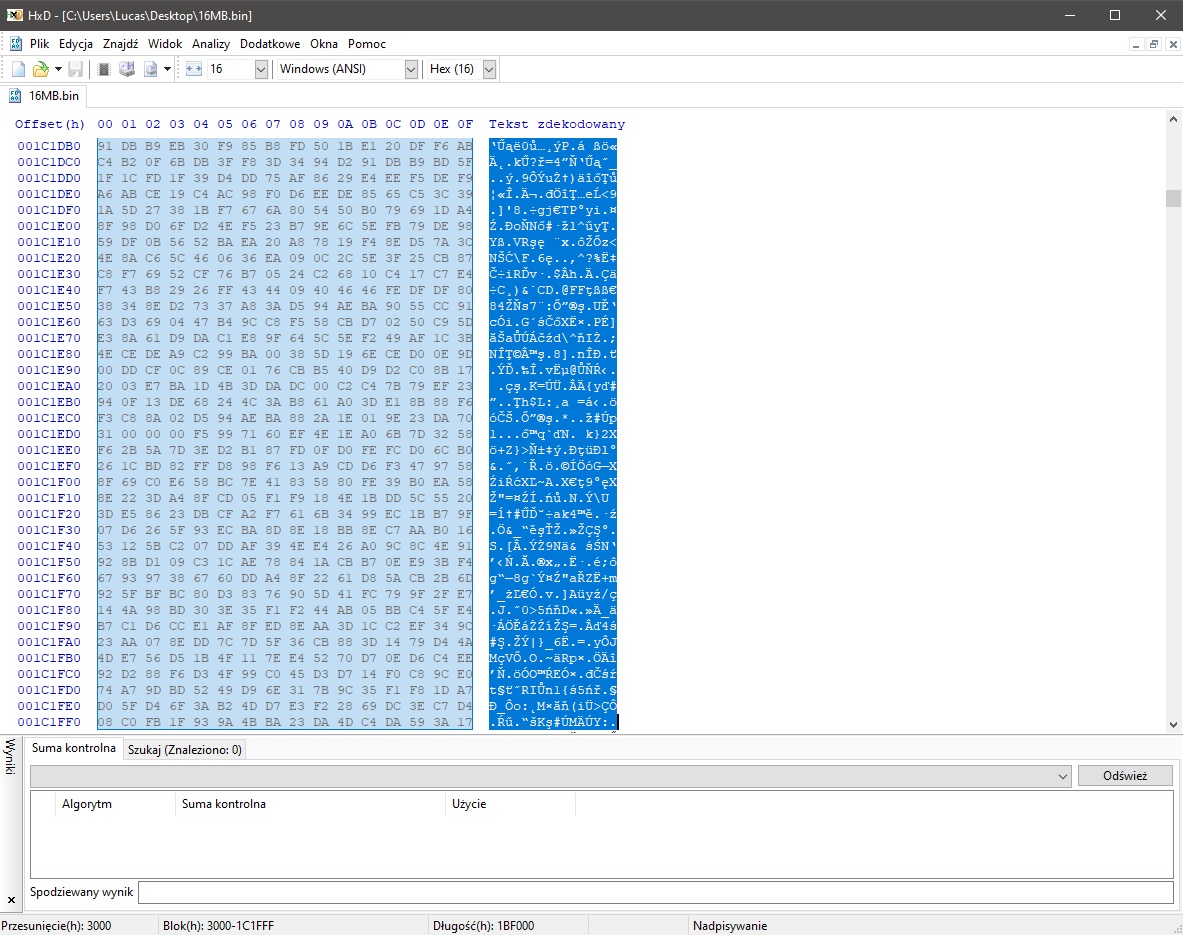Screen dimensions: 1183x935
Task: Open file using the folder icon
Action: pyautogui.click(x=41, y=69)
